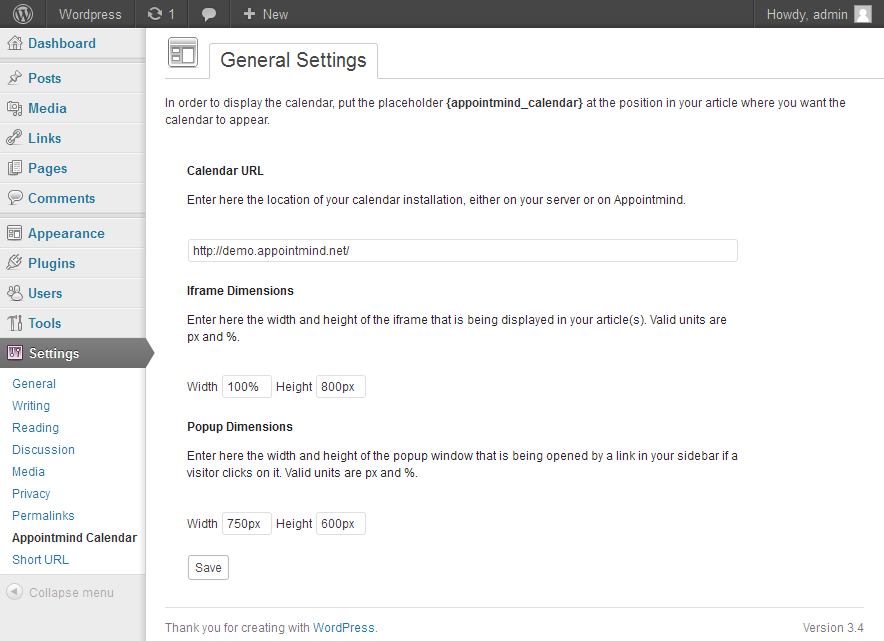Click the Users icon in the sidebar
The width and height of the screenshot is (884, 641).
[14, 293]
